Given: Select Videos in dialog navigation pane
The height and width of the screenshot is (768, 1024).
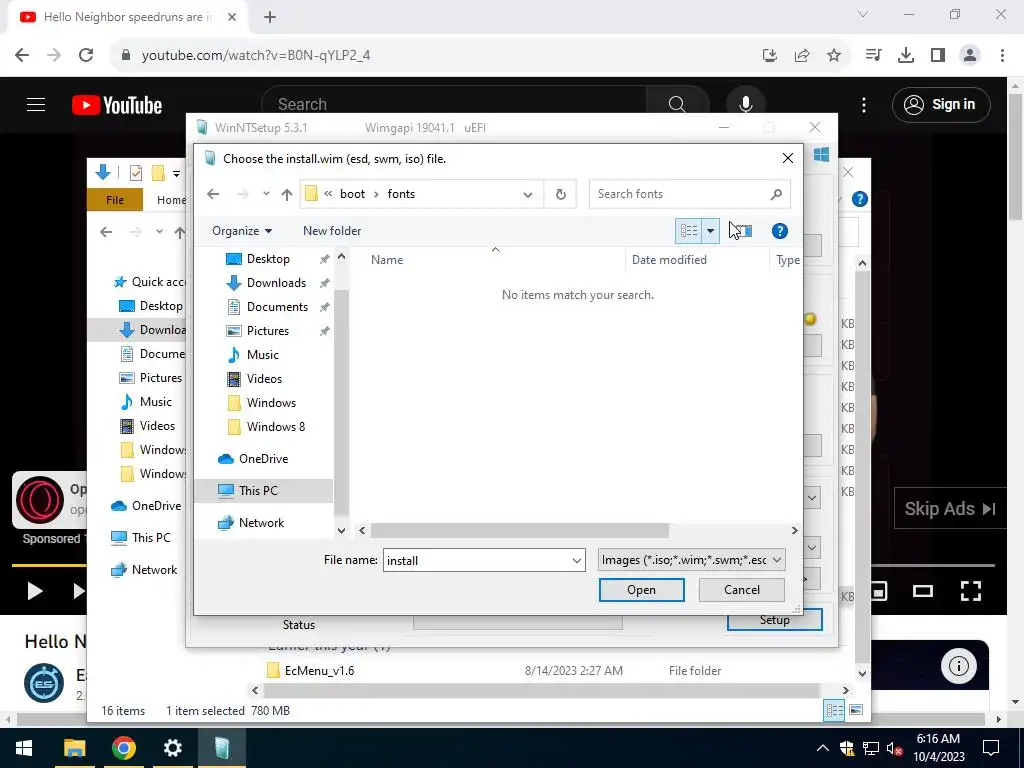Looking at the screenshot, I should [x=264, y=379].
